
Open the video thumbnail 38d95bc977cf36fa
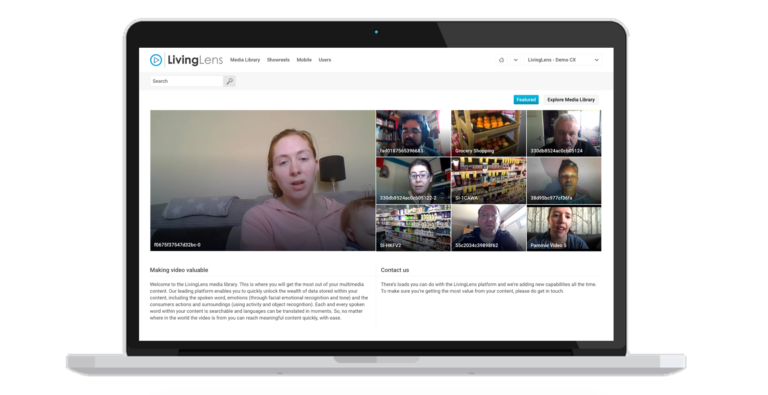click(564, 180)
